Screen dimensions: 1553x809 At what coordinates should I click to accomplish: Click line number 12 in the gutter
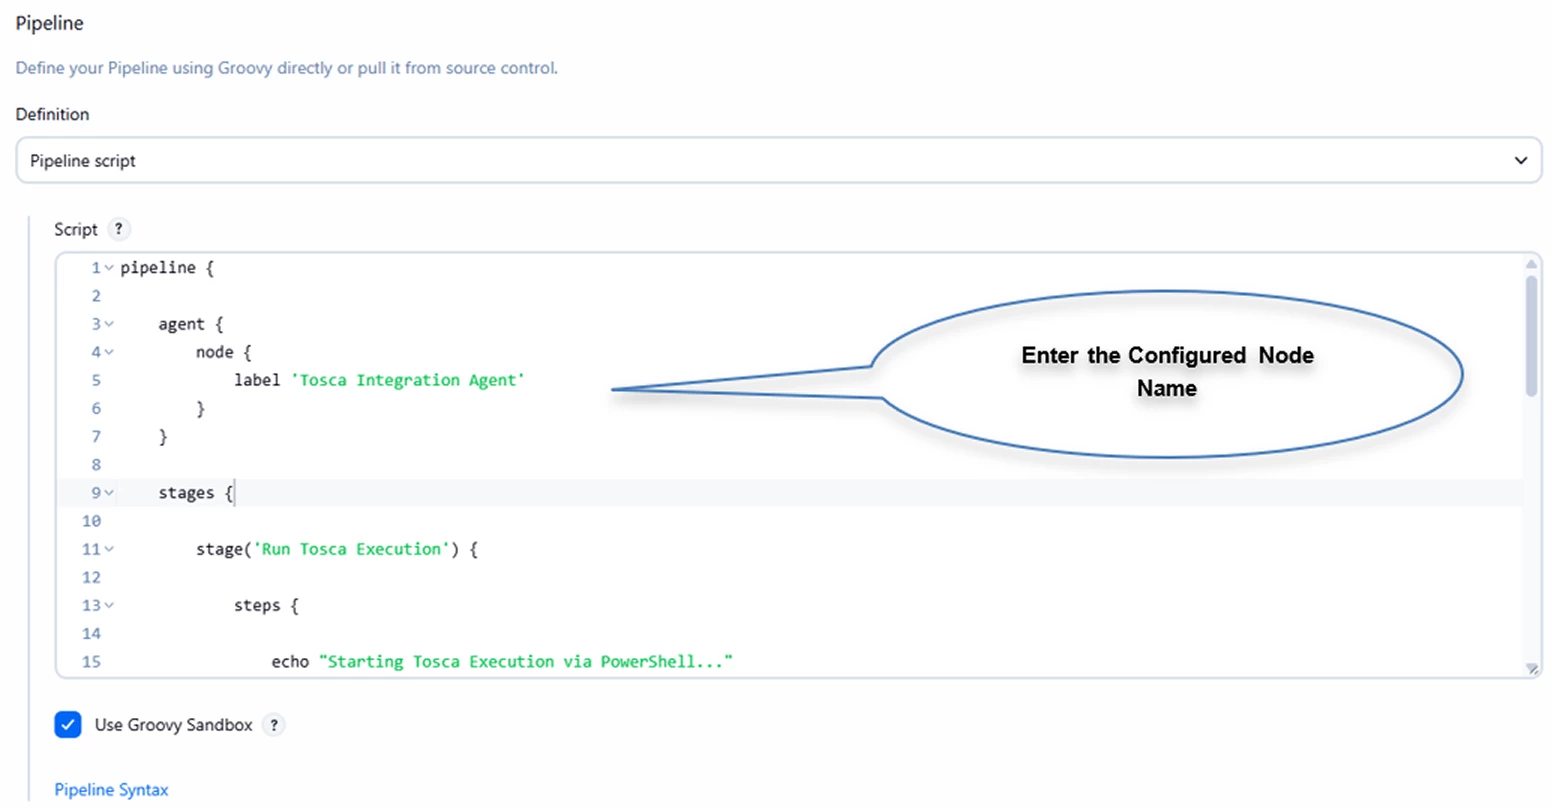[91, 577]
